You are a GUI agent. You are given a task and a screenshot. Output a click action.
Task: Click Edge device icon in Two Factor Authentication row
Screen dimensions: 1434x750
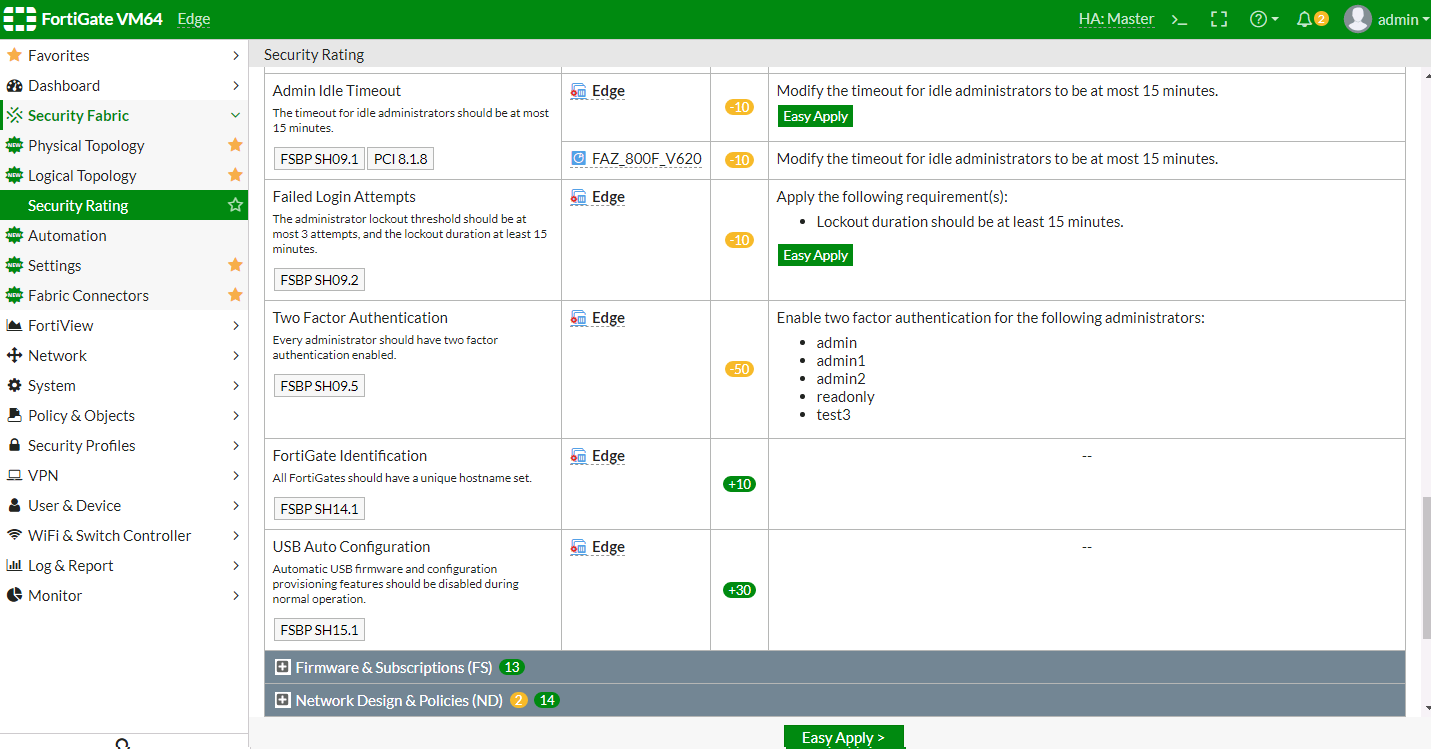pos(578,318)
